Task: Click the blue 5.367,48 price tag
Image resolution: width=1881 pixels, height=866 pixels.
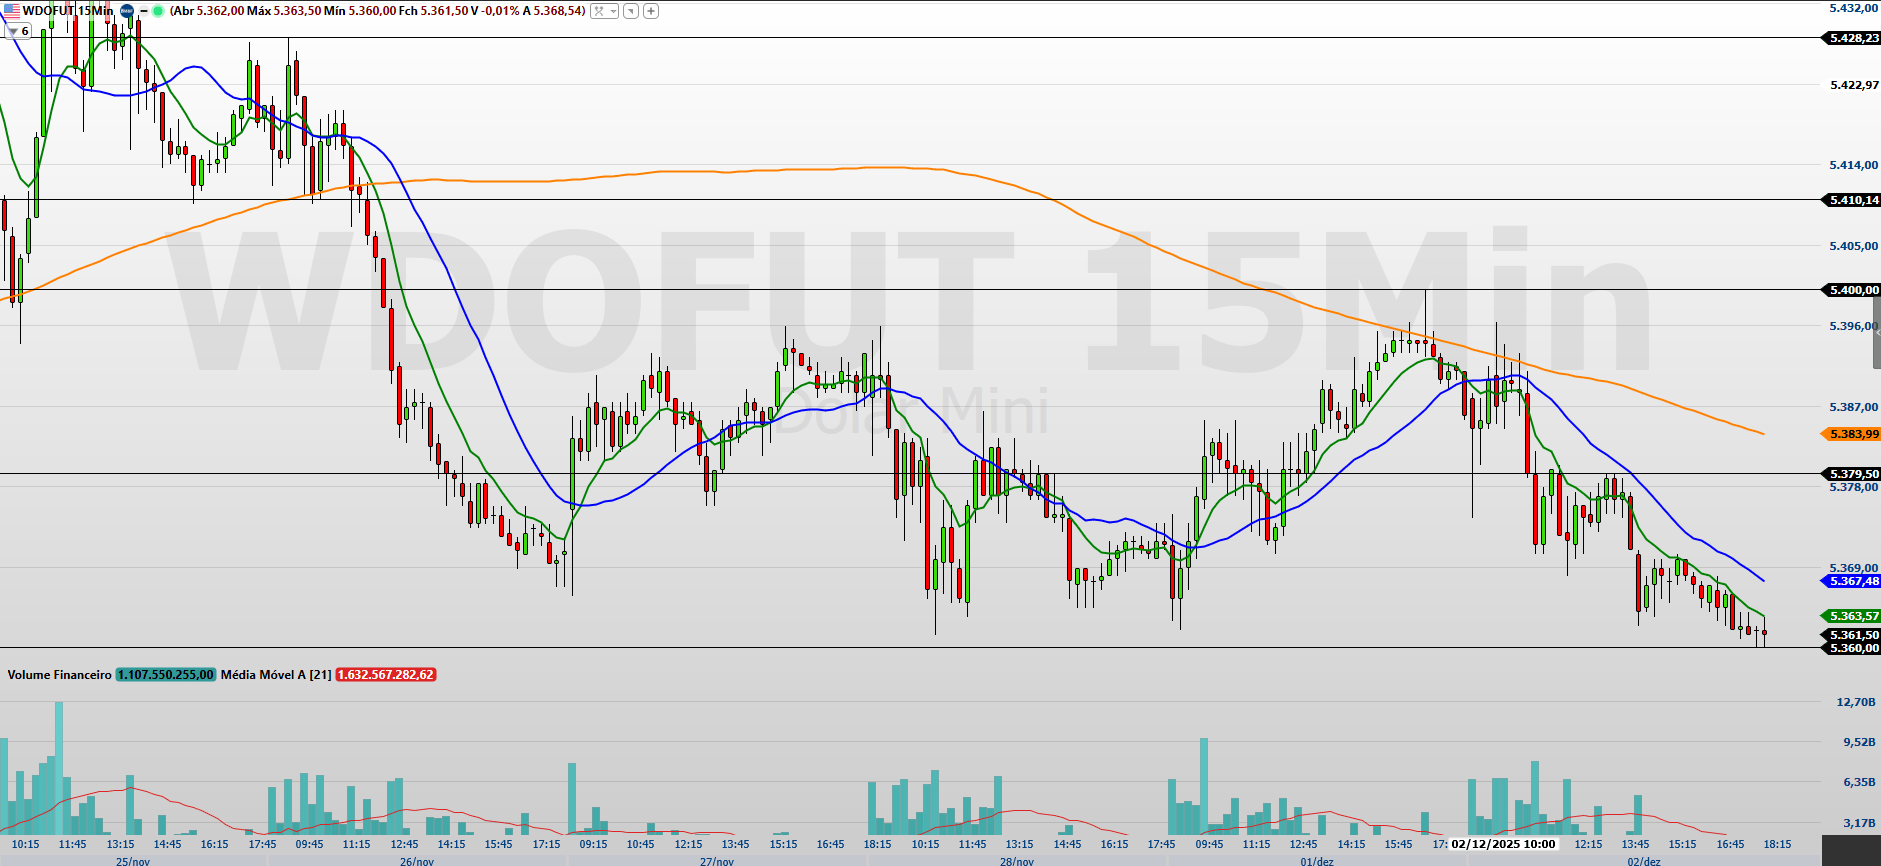Action: tap(1853, 581)
